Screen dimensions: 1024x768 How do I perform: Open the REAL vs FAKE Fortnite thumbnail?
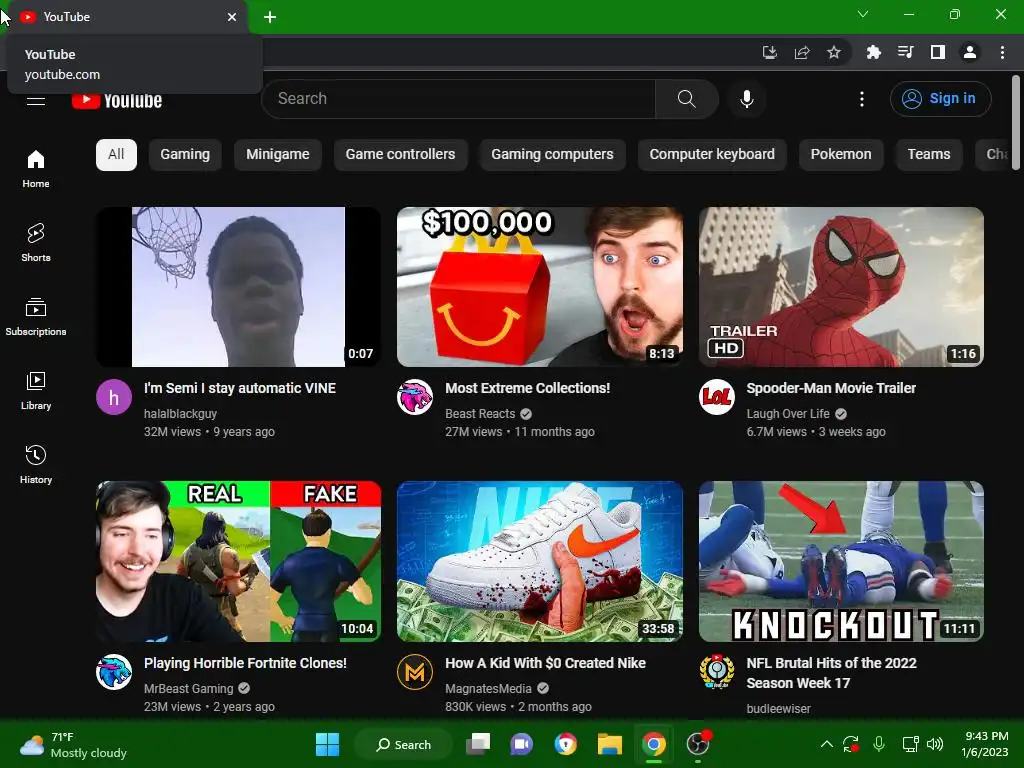(x=238, y=562)
